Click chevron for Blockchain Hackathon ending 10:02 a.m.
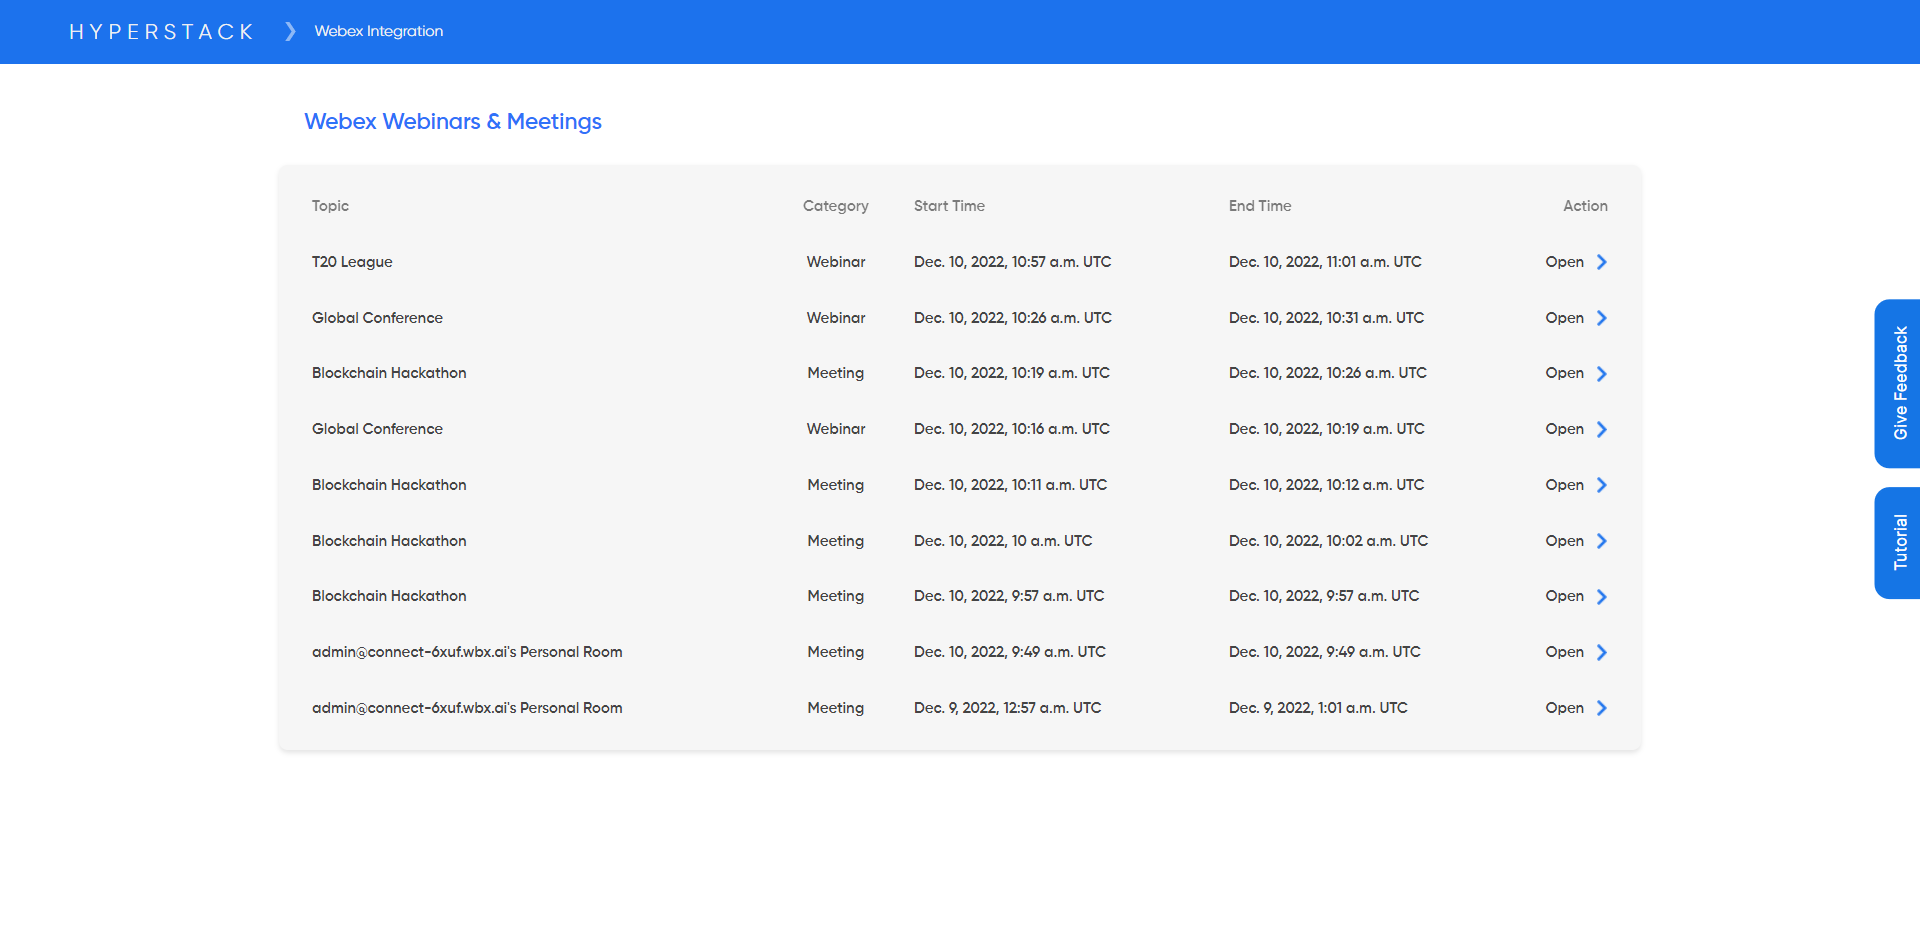This screenshot has width=1920, height=938. click(x=1601, y=541)
